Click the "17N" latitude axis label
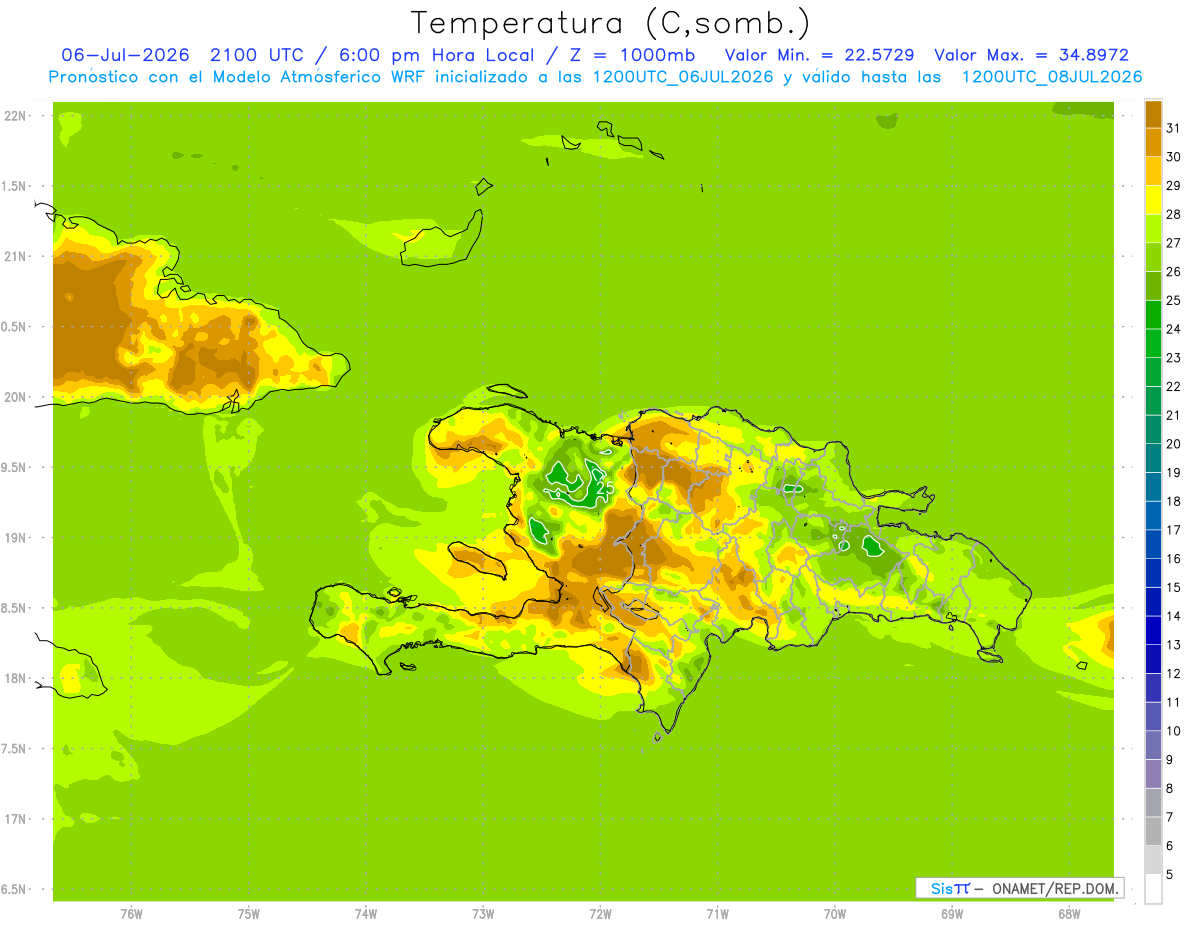 17,819
